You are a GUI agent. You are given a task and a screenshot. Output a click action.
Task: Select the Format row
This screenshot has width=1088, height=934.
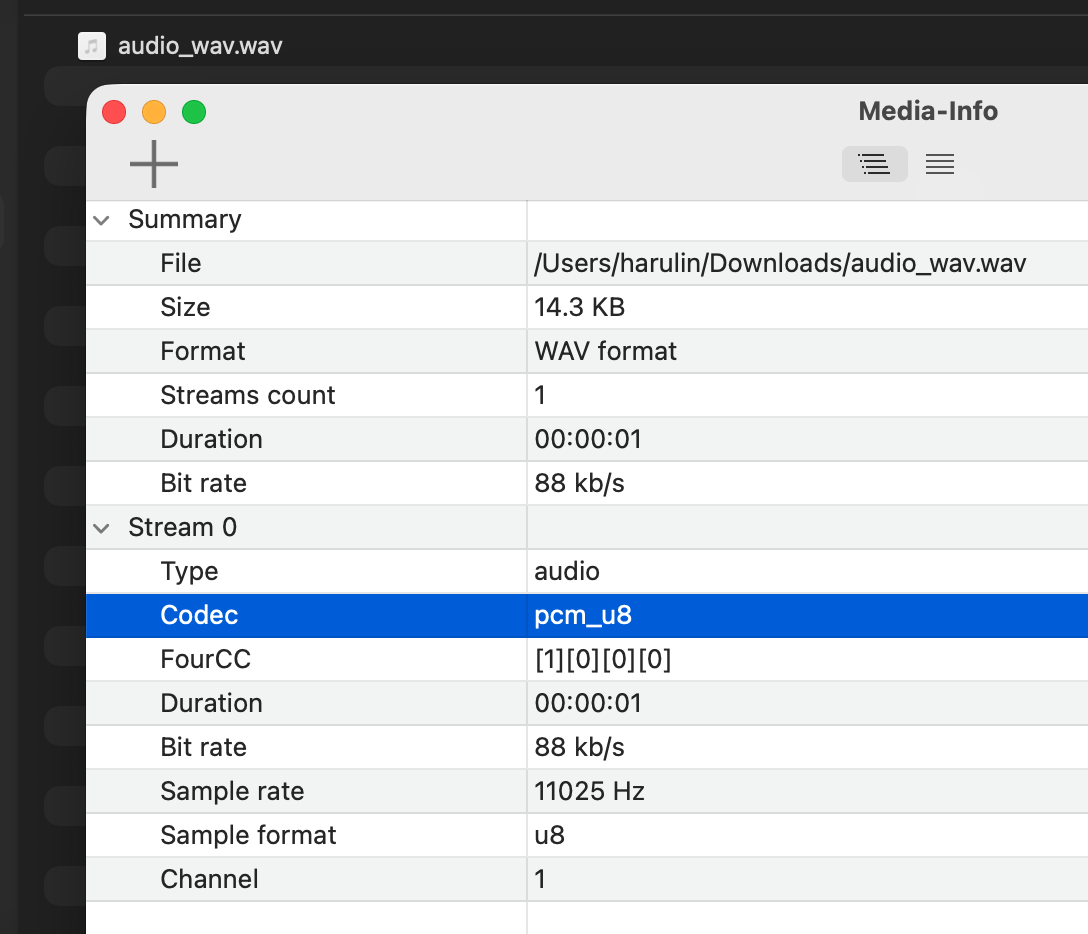click(x=202, y=351)
